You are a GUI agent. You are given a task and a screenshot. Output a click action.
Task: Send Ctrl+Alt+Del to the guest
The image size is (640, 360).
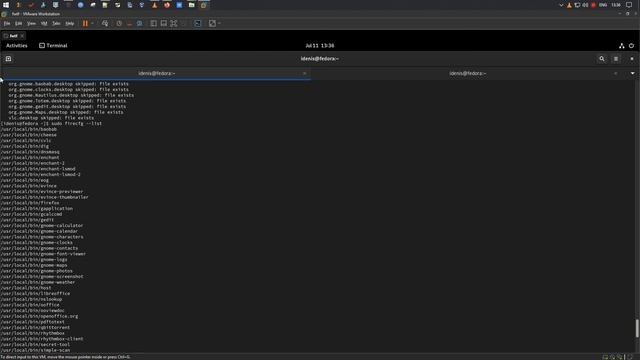click(105, 24)
